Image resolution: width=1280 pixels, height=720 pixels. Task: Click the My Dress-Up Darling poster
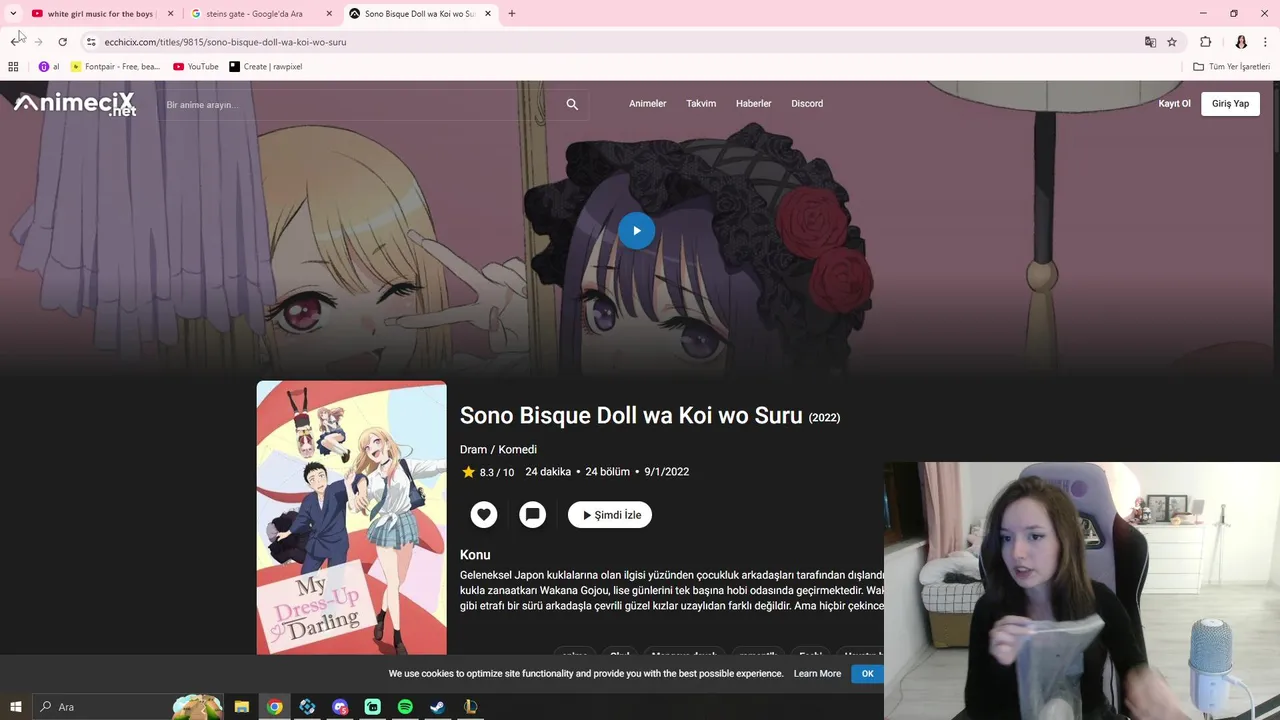352,518
